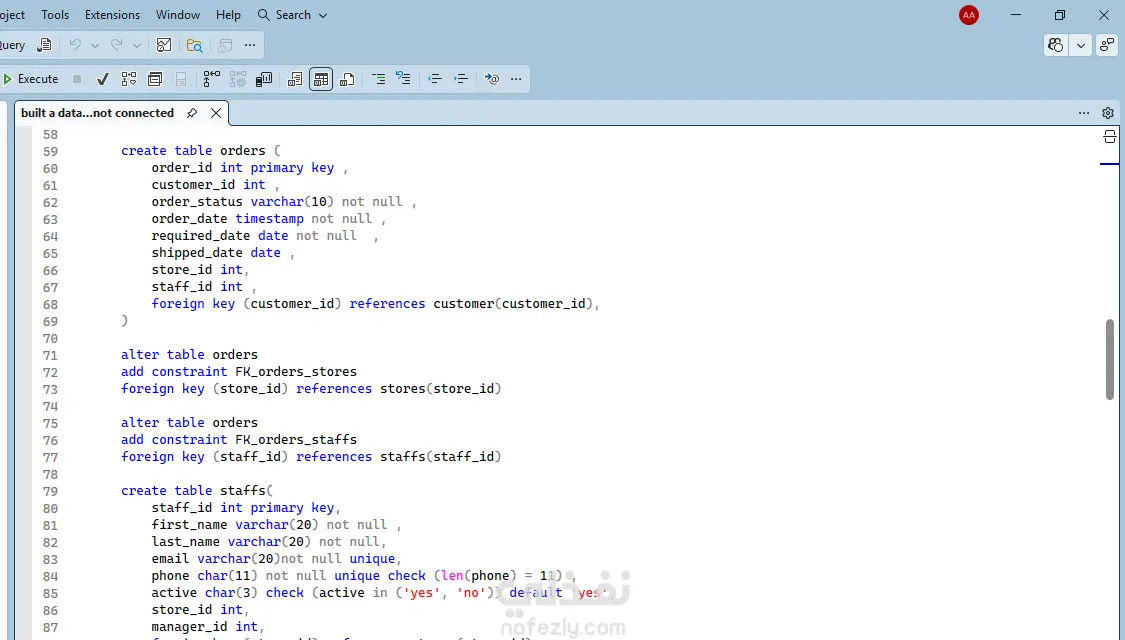Open the AA account profile badge
The height and width of the screenshot is (640, 1125).
point(969,15)
